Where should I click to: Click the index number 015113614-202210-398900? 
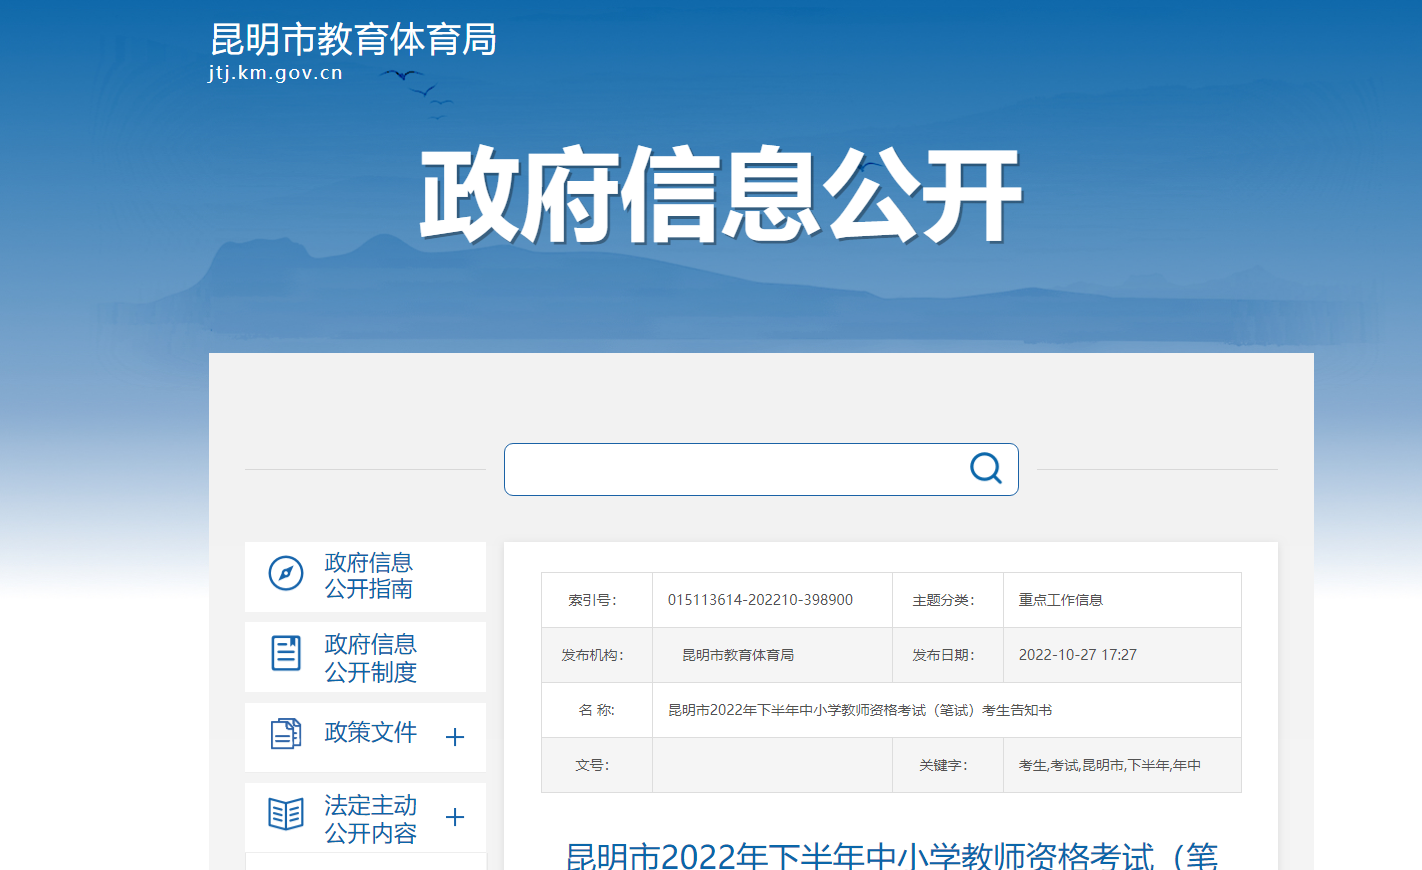pyautogui.click(x=760, y=600)
